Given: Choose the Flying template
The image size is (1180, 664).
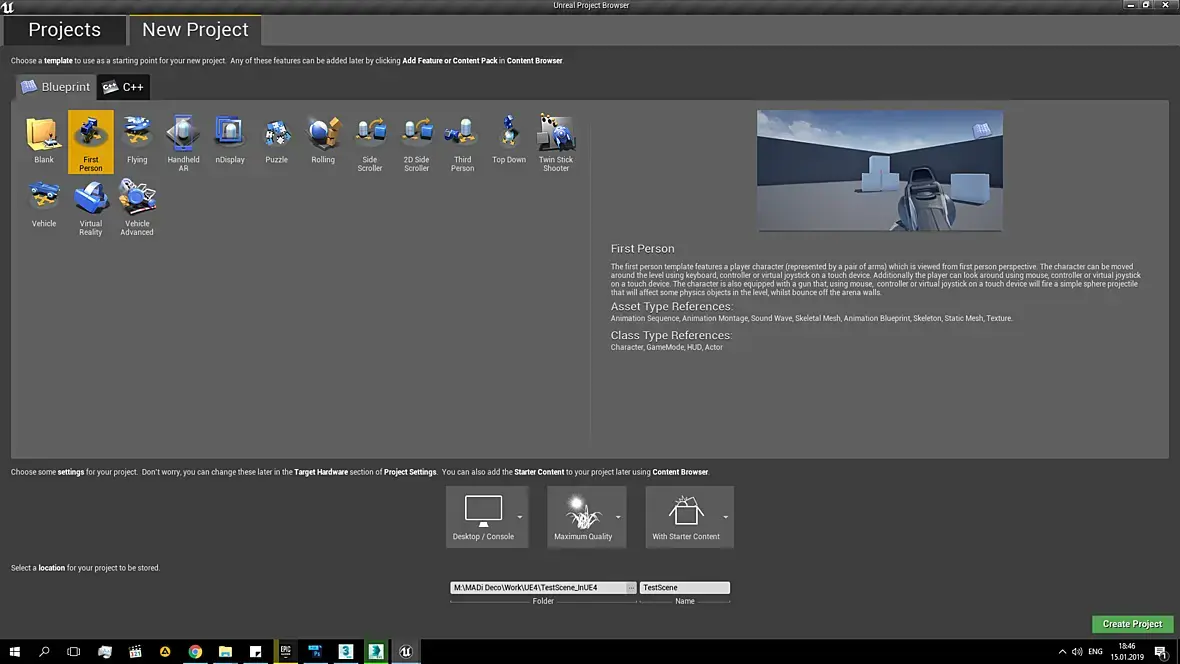Looking at the screenshot, I should click(137, 141).
